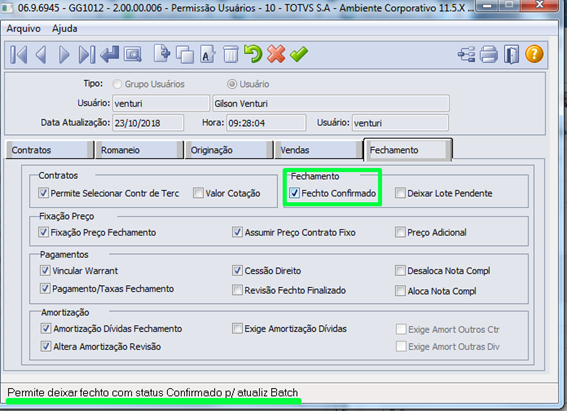Open help question mark icon
Screen dimensions: 567x411
click(534, 54)
